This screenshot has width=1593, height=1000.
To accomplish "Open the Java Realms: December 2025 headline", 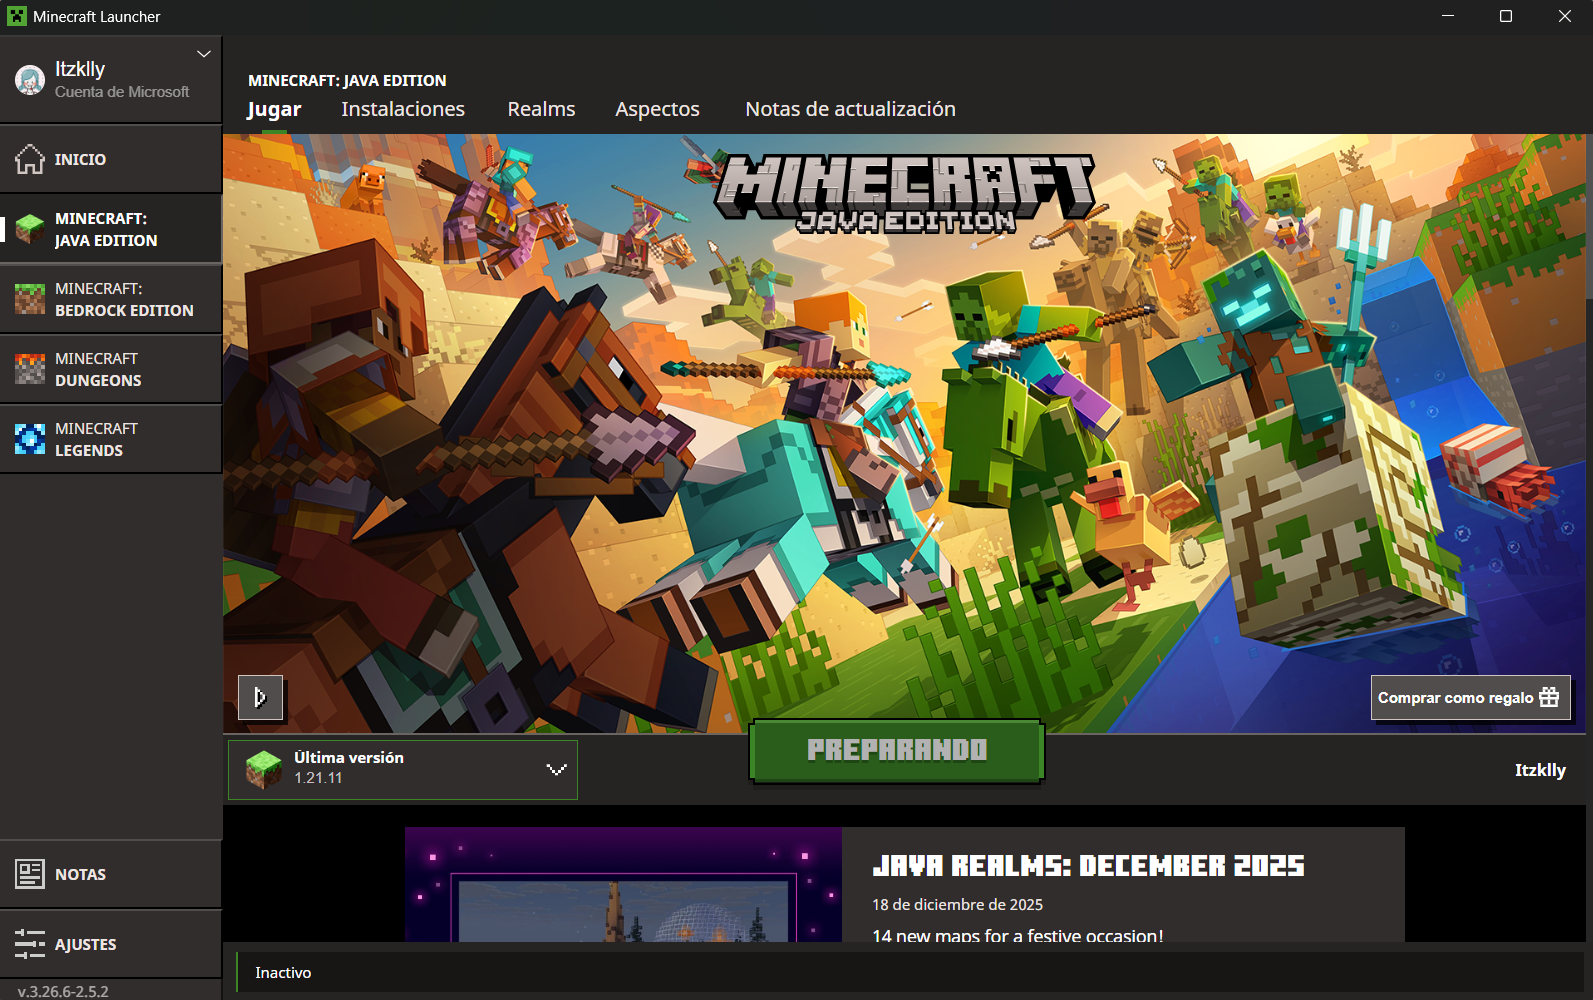I will [x=1088, y=866].
